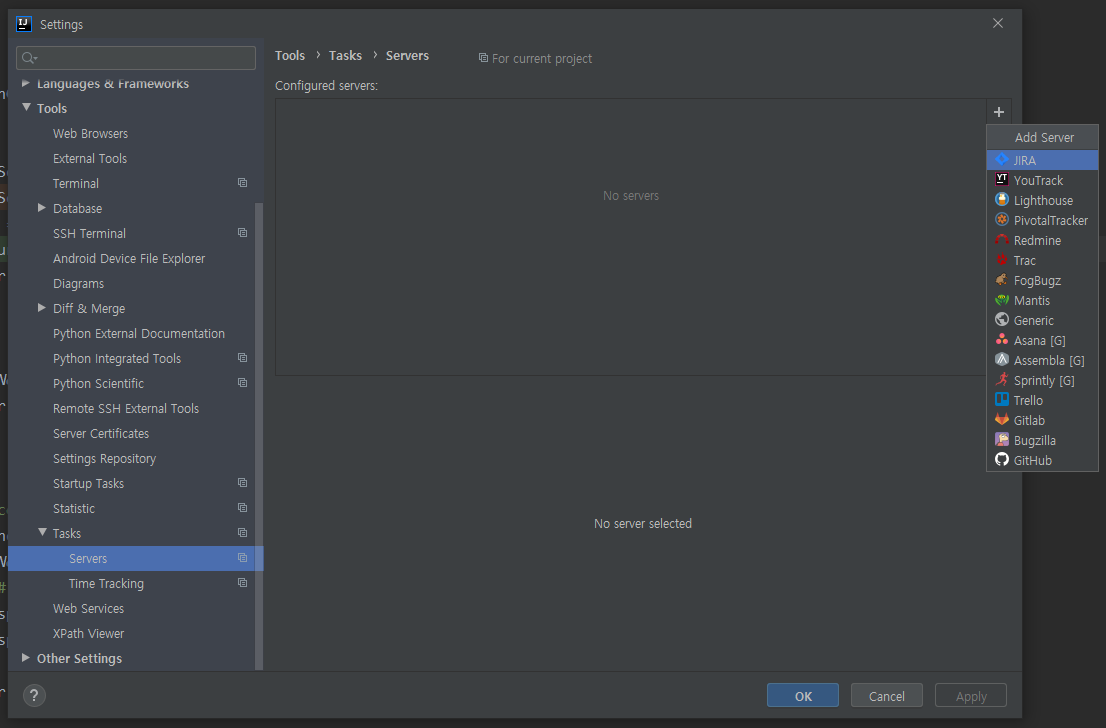The height and width of the screenshot is (728, 1106).
Task: Click project-level icon beside Python Scientific
Action: click(x=243, y=383)
